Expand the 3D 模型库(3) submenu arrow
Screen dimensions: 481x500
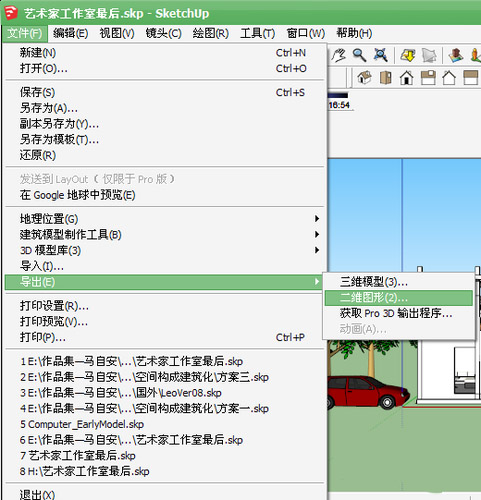(317, 250)
